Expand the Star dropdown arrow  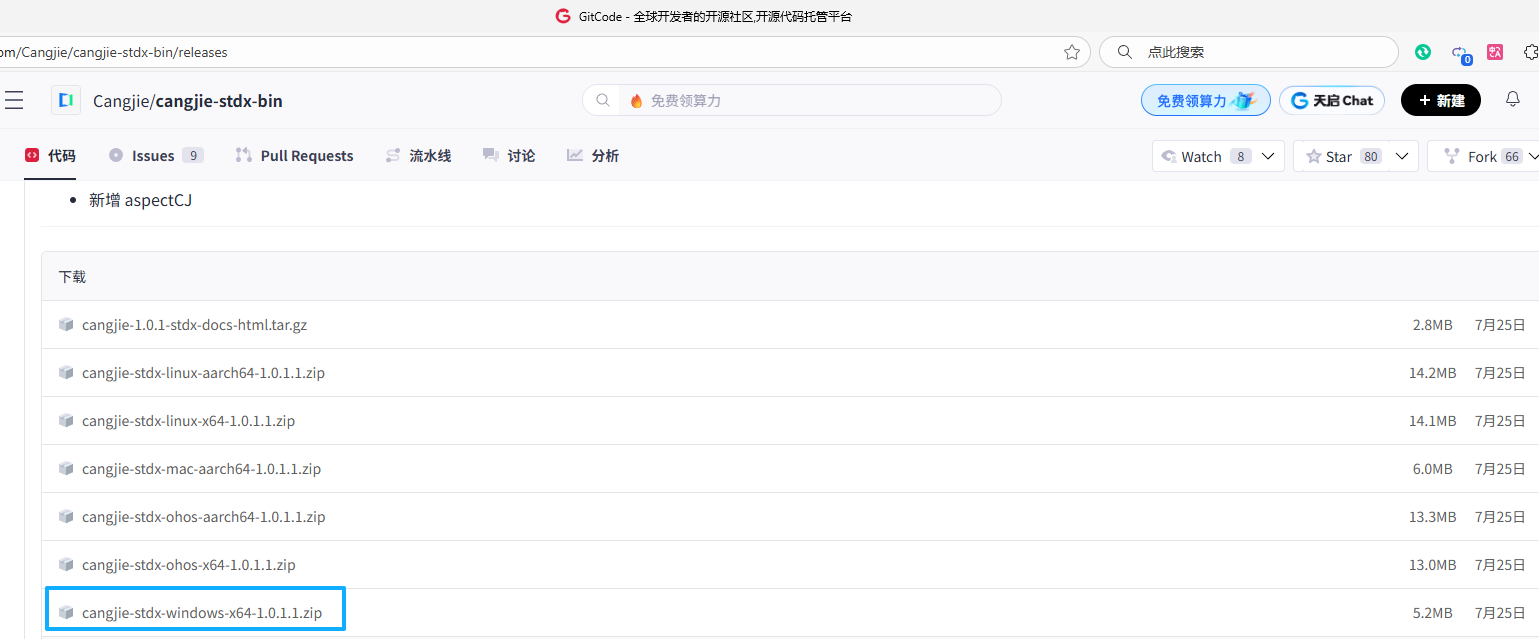point(1403,156)
